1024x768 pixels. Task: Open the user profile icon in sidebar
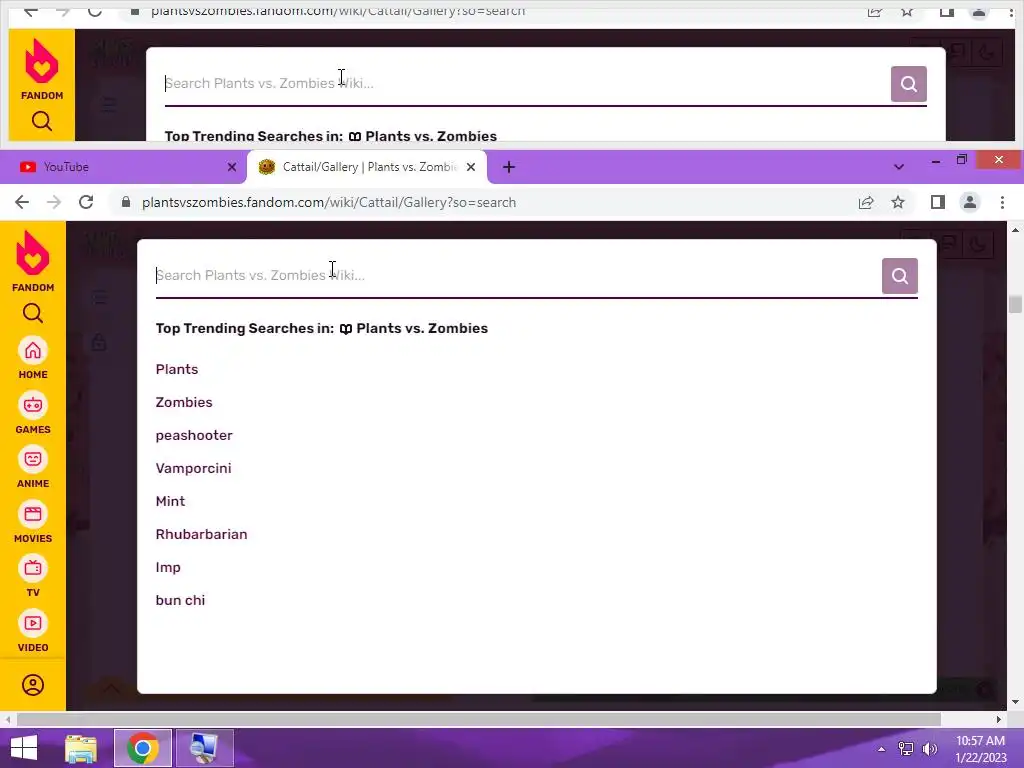(33, 685)
